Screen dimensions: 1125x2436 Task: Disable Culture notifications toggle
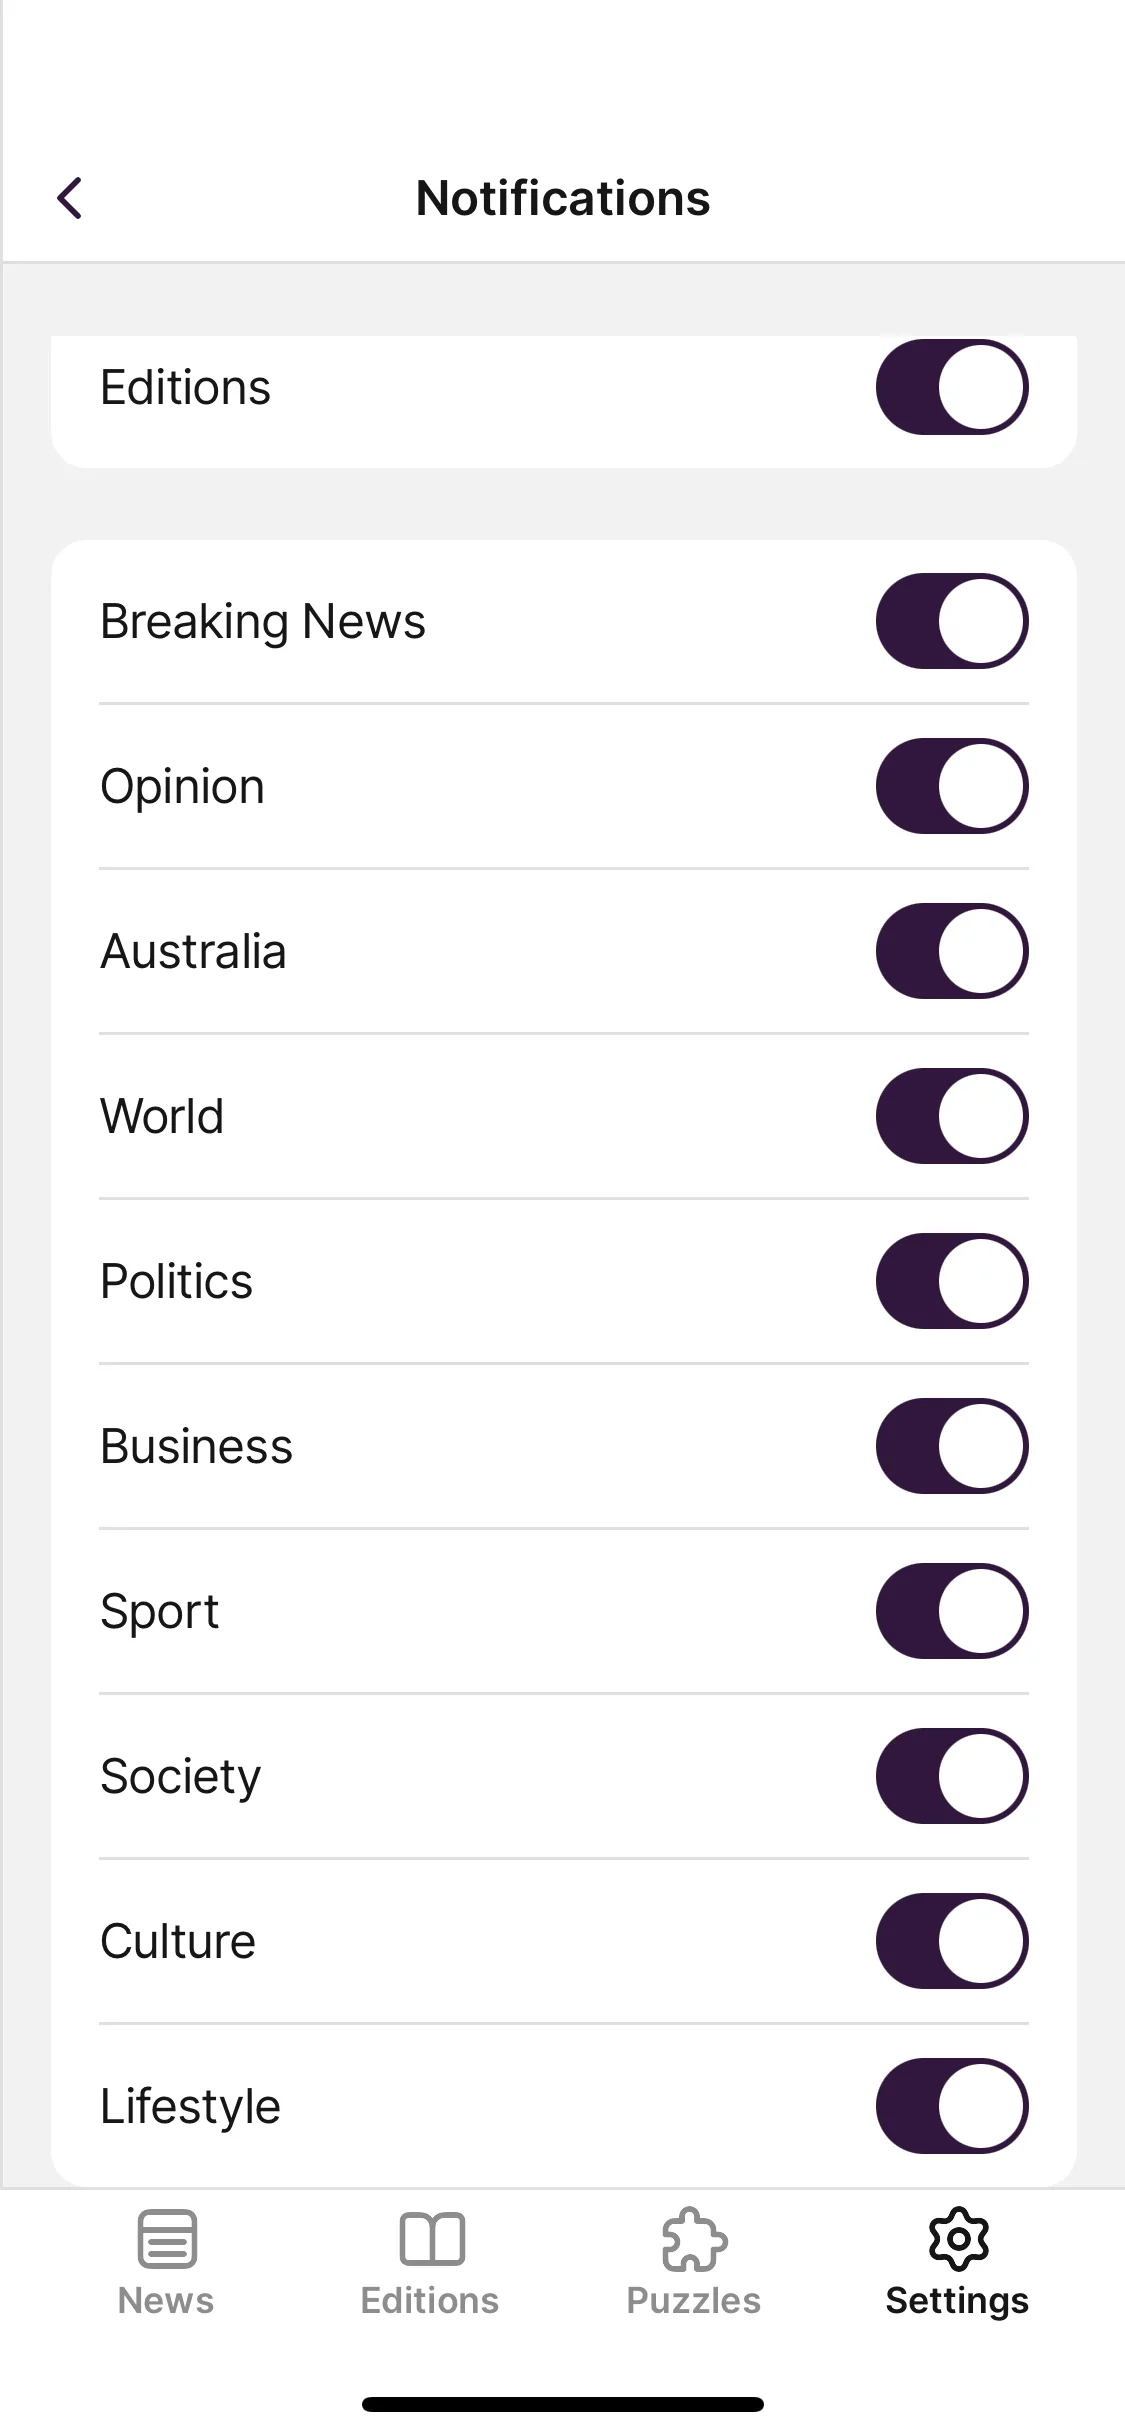(952, 1941)
